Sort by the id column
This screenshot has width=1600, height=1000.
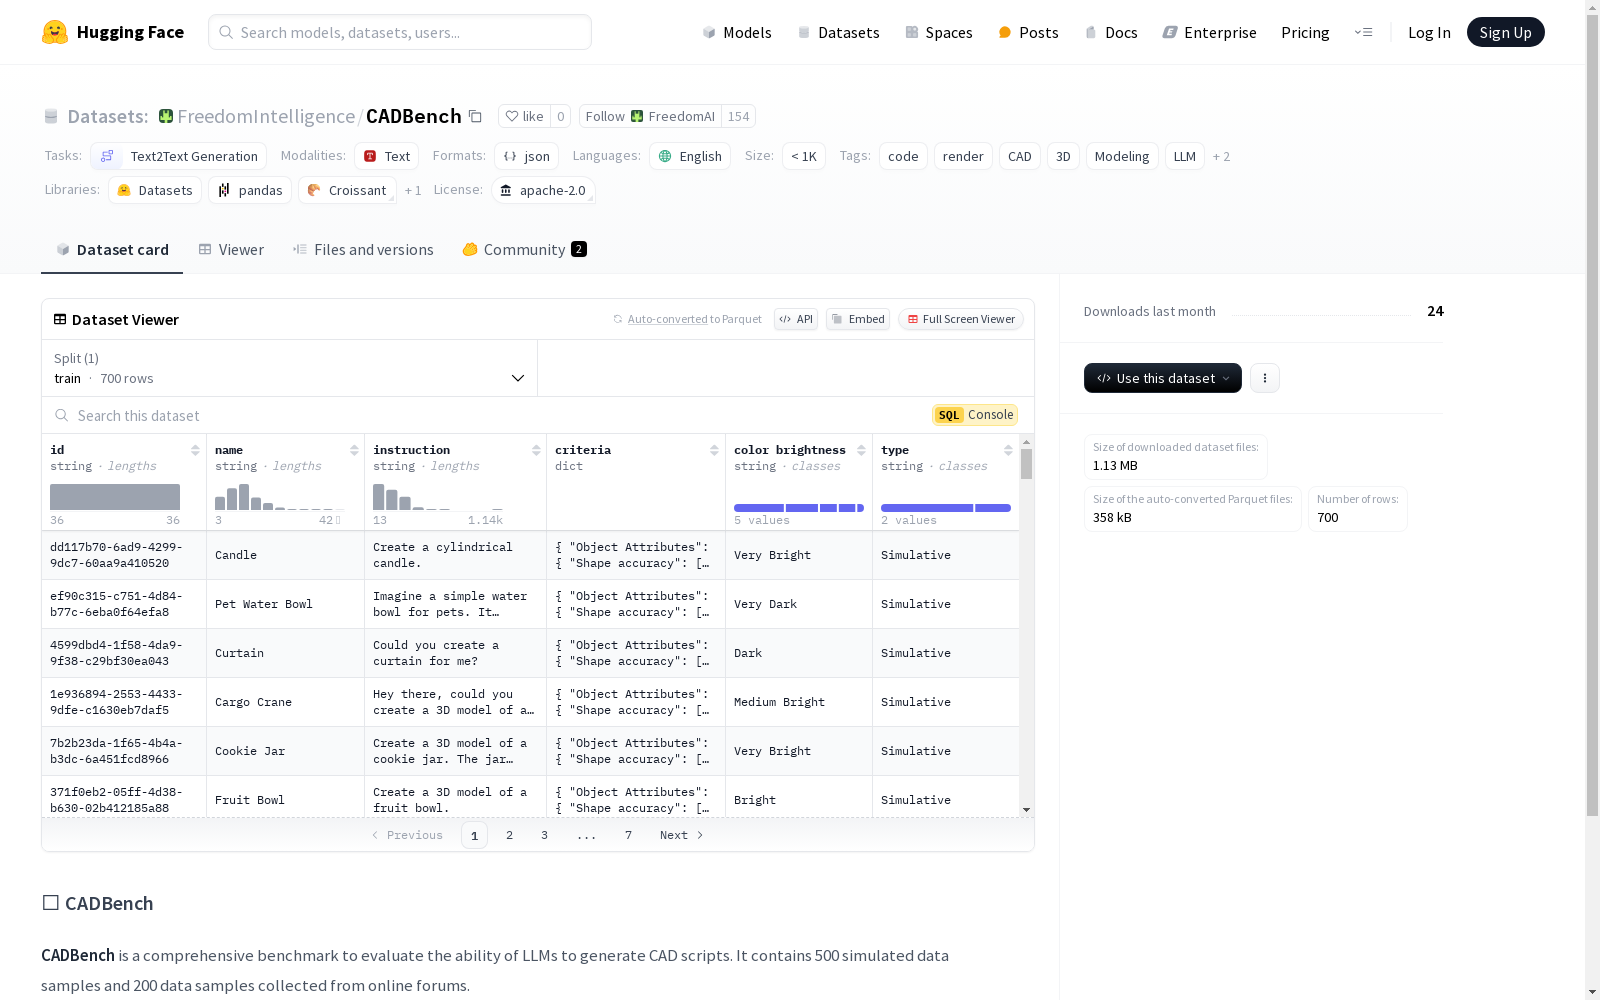(195, 450)
